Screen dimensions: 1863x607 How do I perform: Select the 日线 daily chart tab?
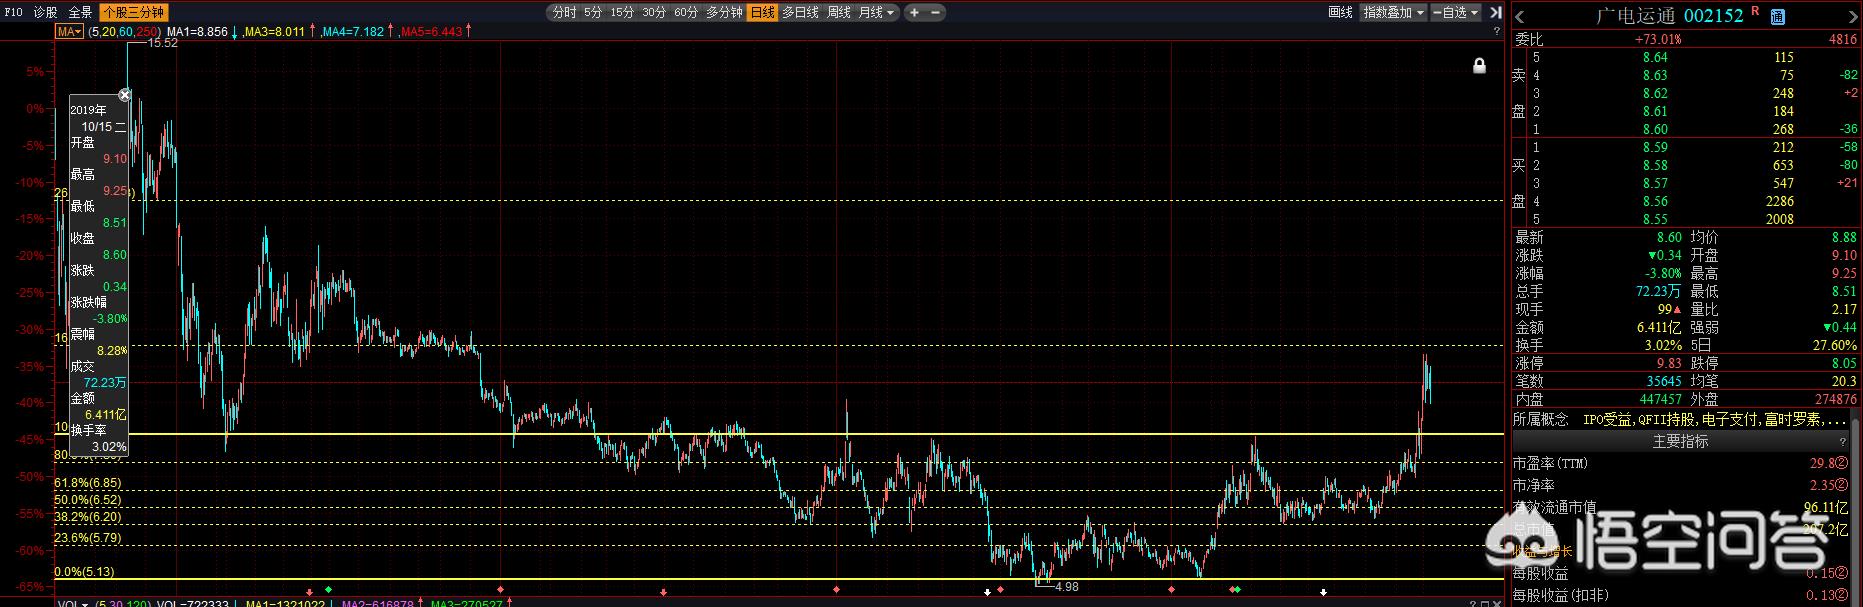tap(762, 13)
